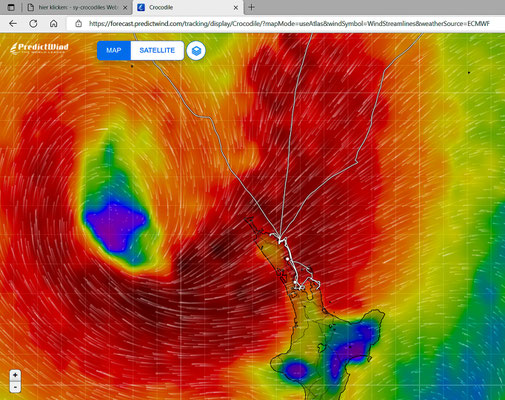Click the white boat position marker
The image size is (505, 400).
(287, 259)
